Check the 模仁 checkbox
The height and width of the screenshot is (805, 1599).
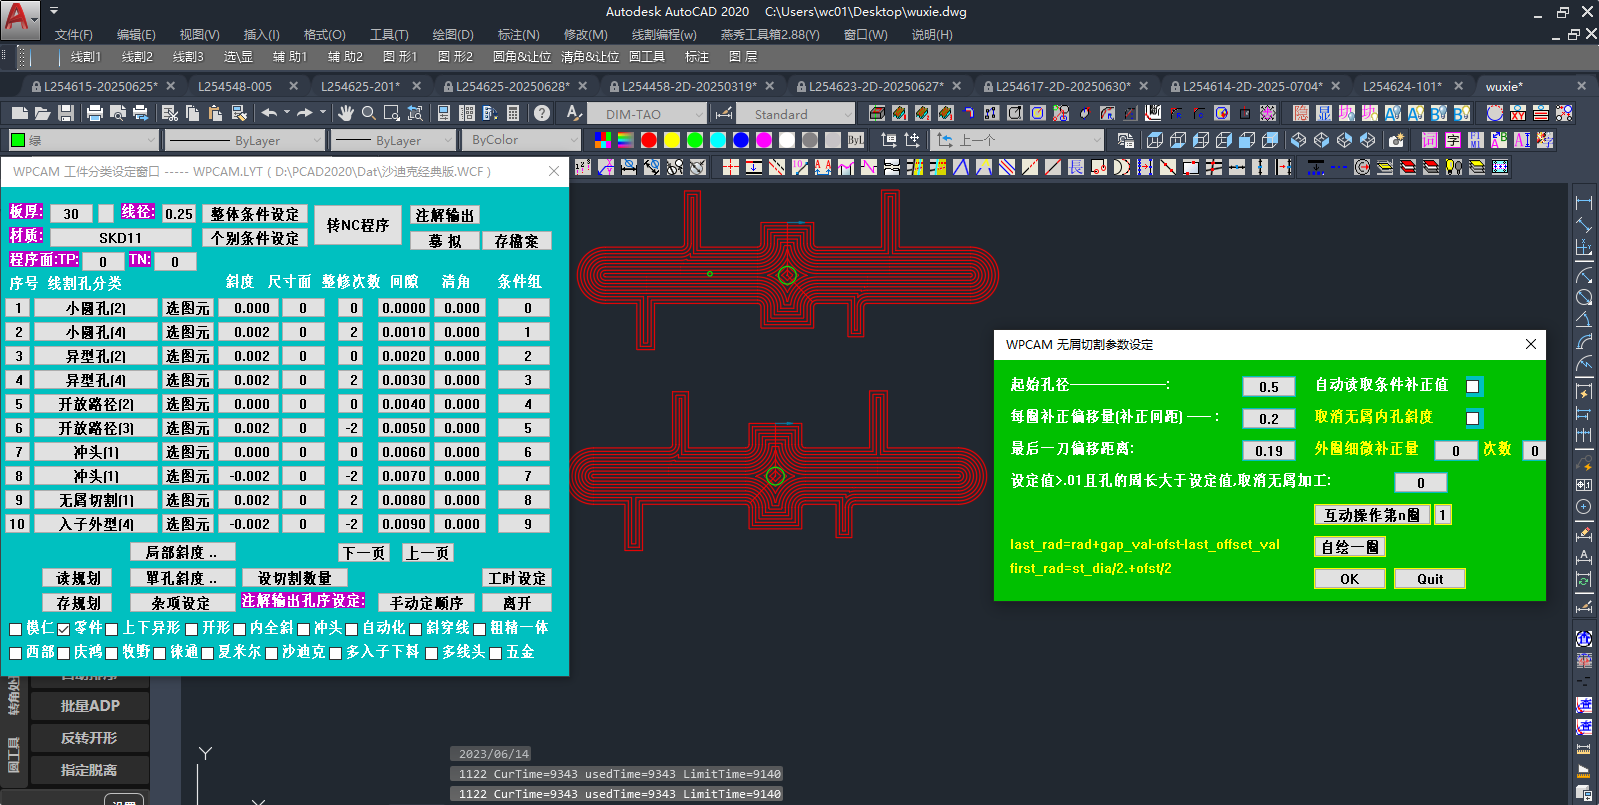[15, 629]
